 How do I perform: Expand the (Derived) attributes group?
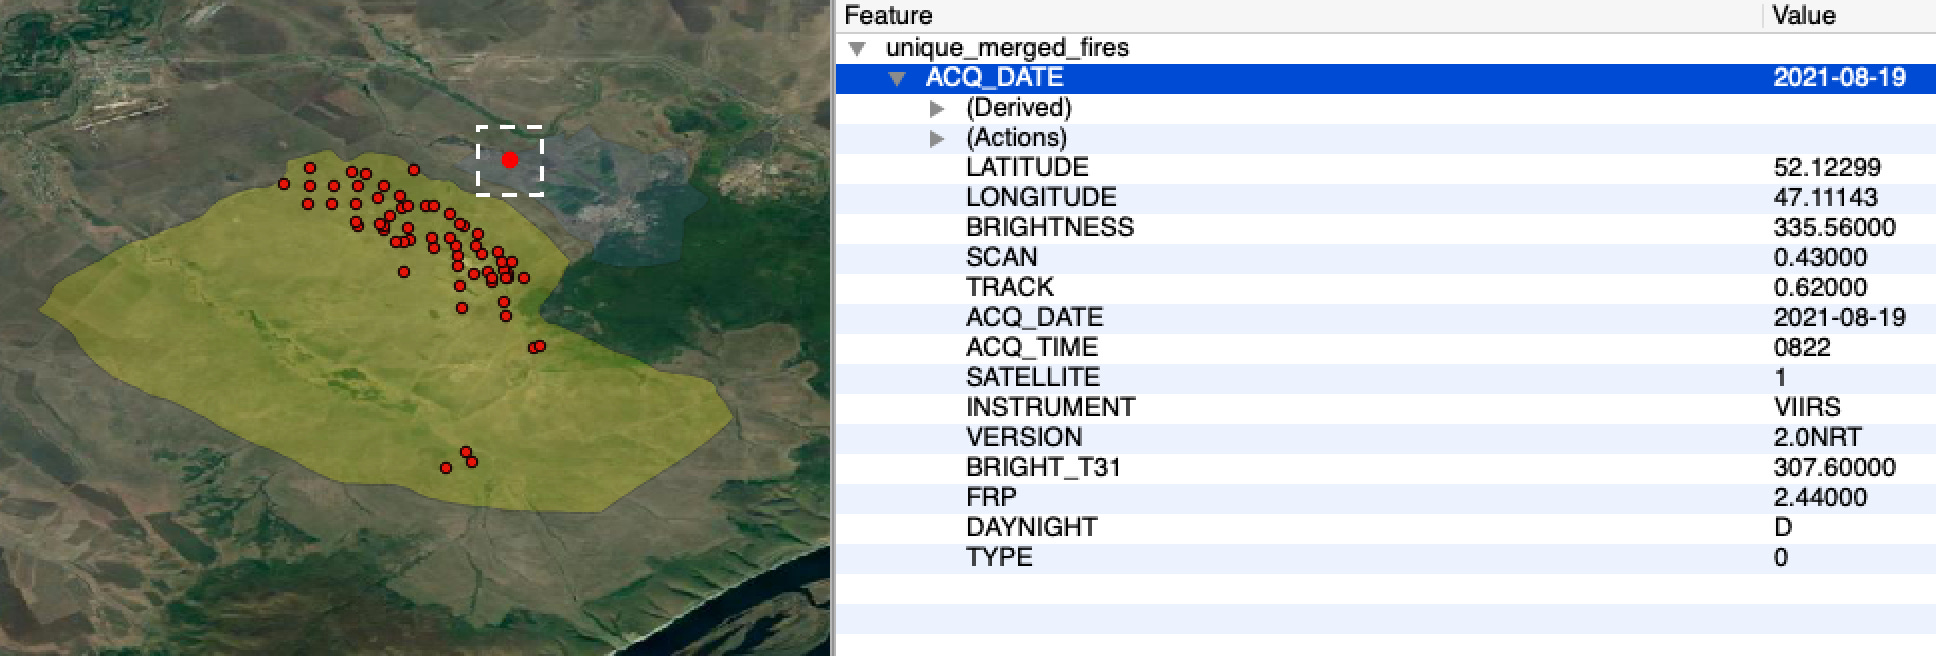point(937,108)
